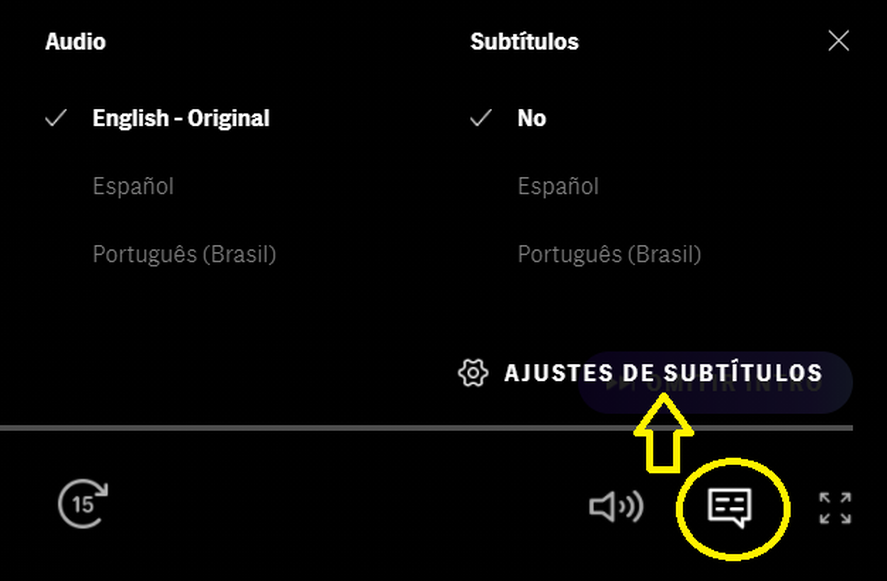
Task: Skip forward 15 seconds
Action: click(x=83, y=503)
